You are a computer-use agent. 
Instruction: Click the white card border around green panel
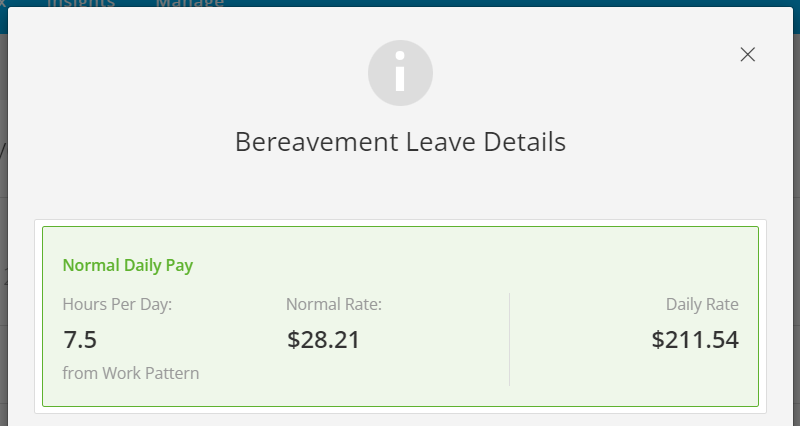click(x=400, y=223)
